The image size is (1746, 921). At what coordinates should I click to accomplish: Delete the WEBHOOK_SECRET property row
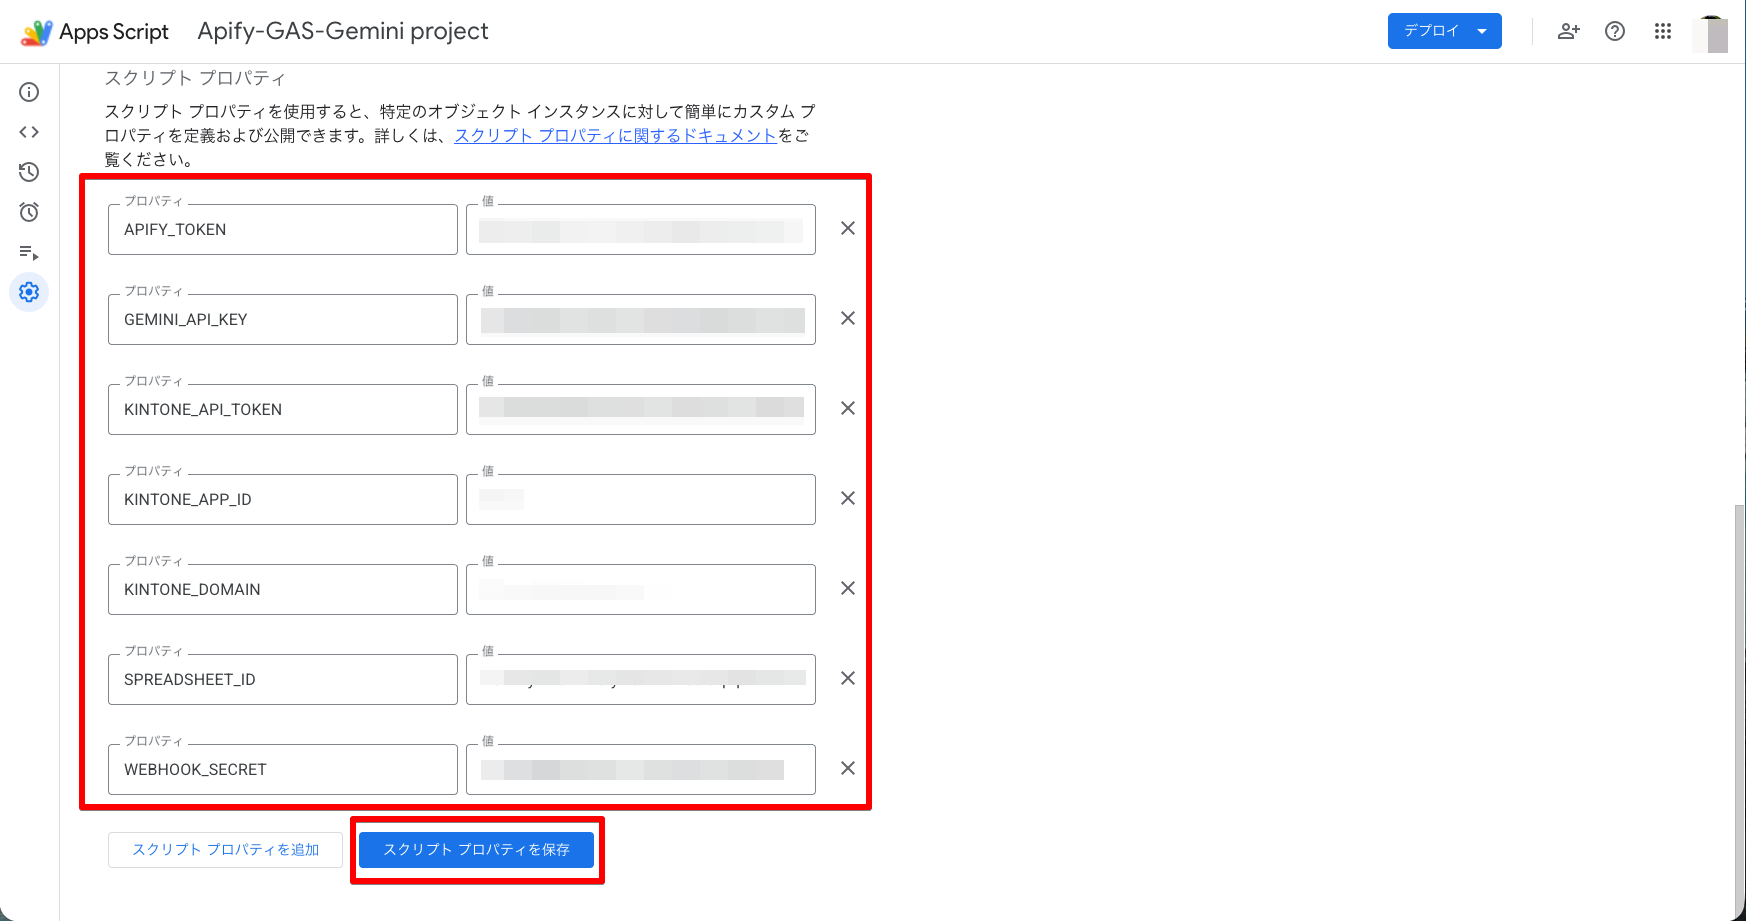pos(847,768)
